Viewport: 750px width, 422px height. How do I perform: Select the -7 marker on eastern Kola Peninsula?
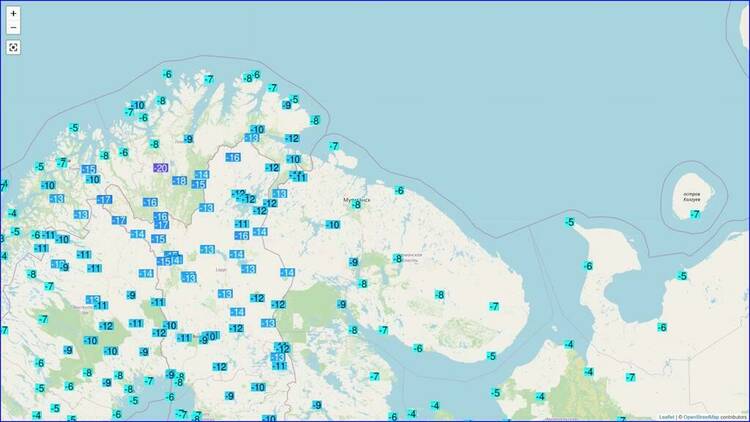coord(494,306)
